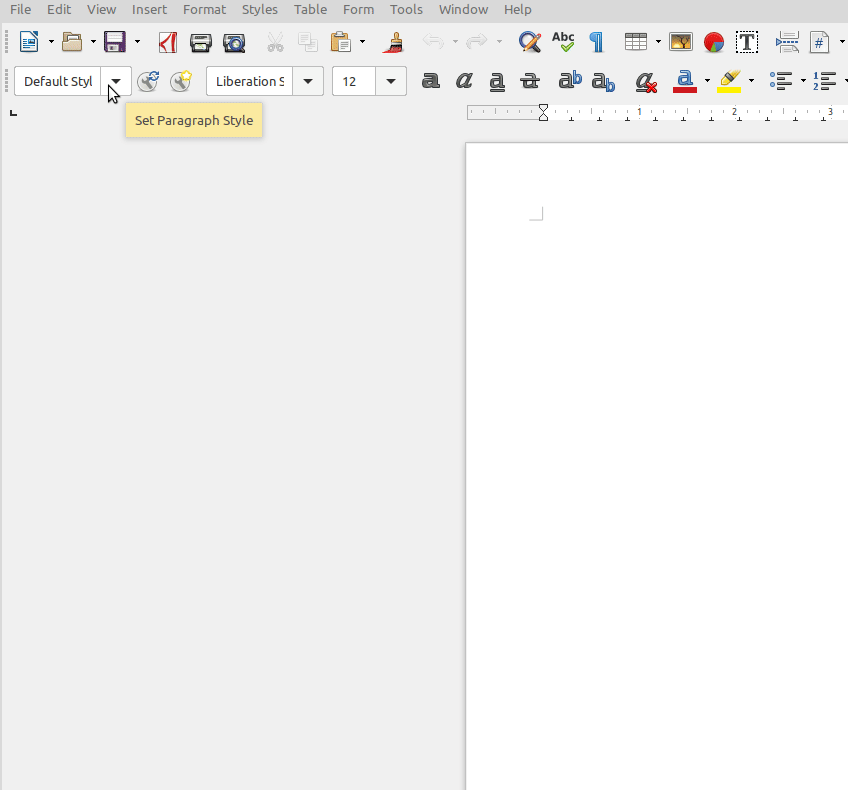The height and width of the screenshot is (790, 848).
Task: Toggle Bold formatting
Action: pos(431,81)
